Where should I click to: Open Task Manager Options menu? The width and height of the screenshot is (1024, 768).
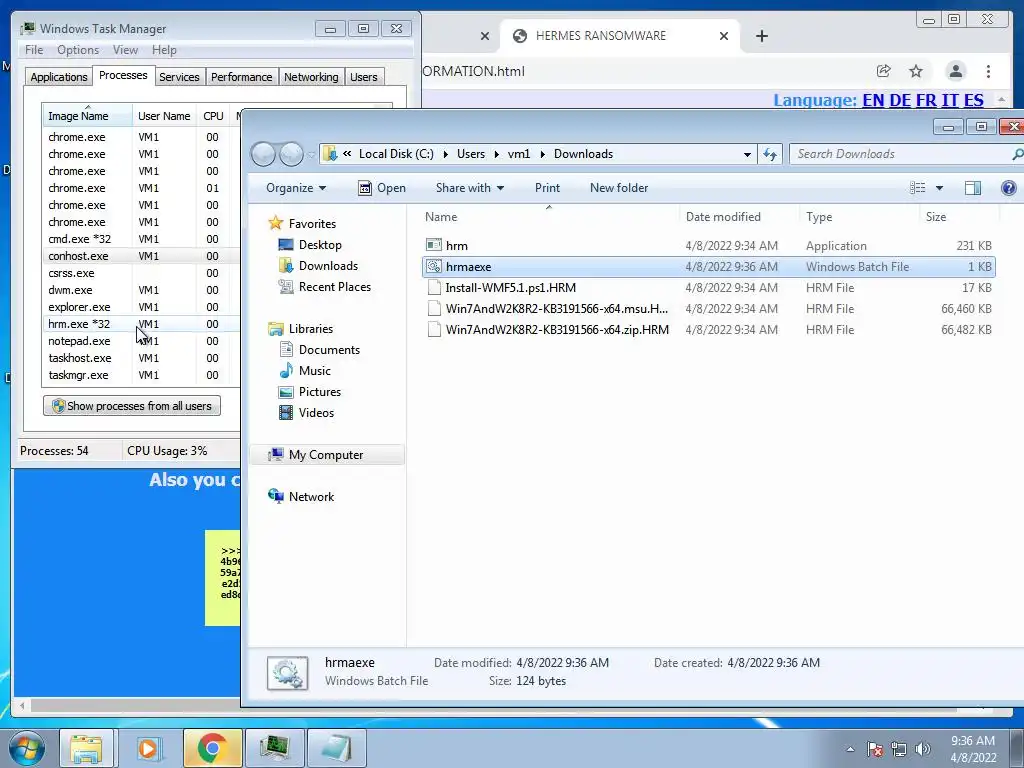[78, 50]
